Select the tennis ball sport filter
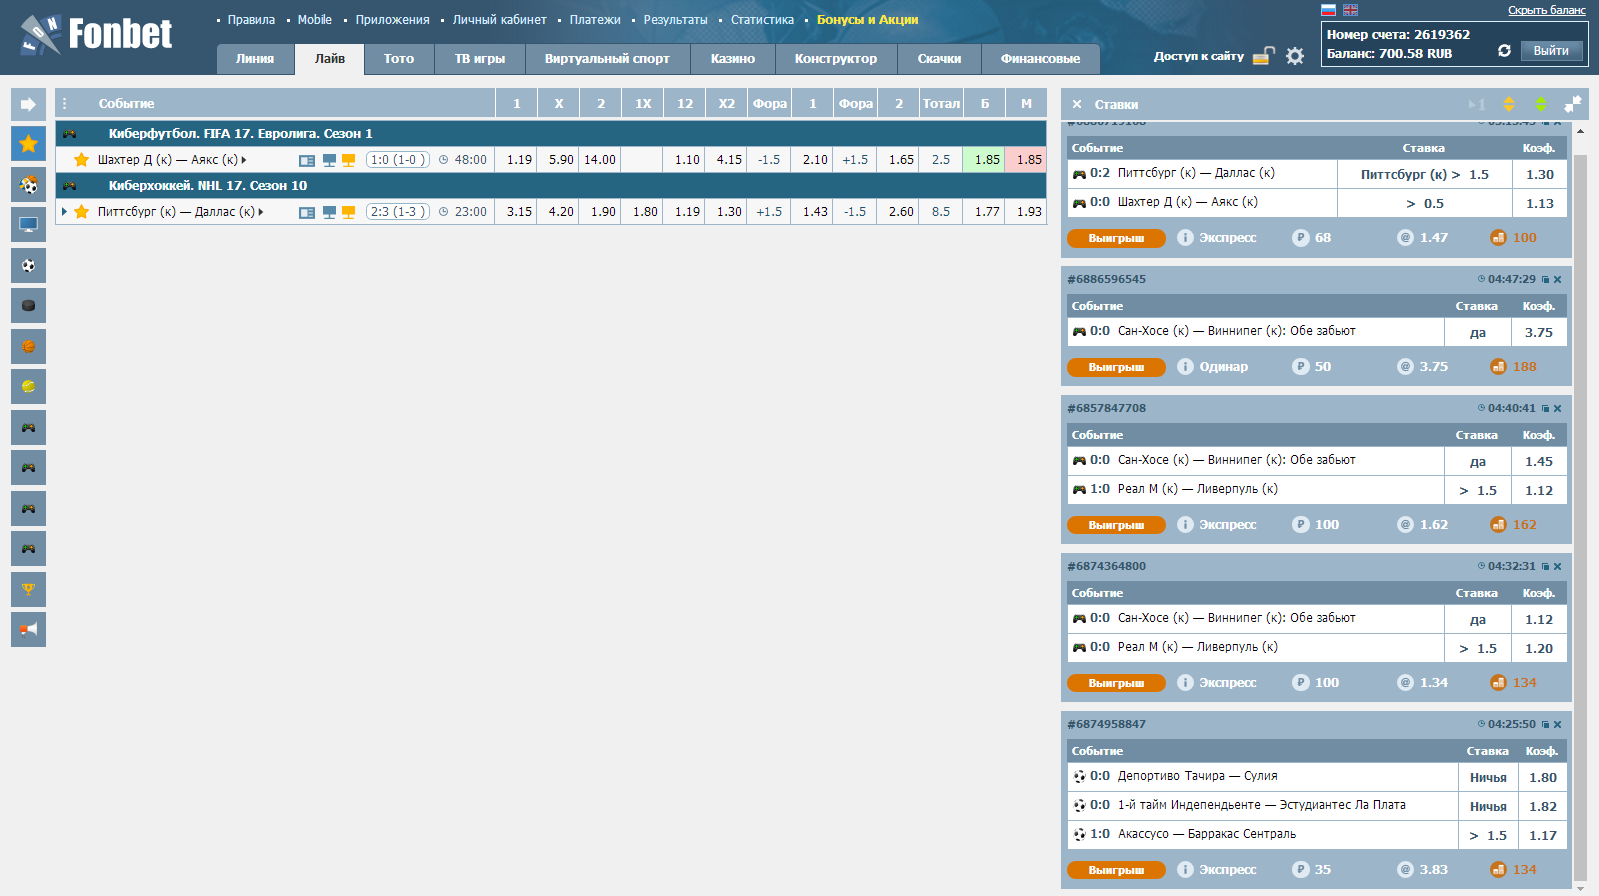1599x896 pixels. [x=28, y=387]
